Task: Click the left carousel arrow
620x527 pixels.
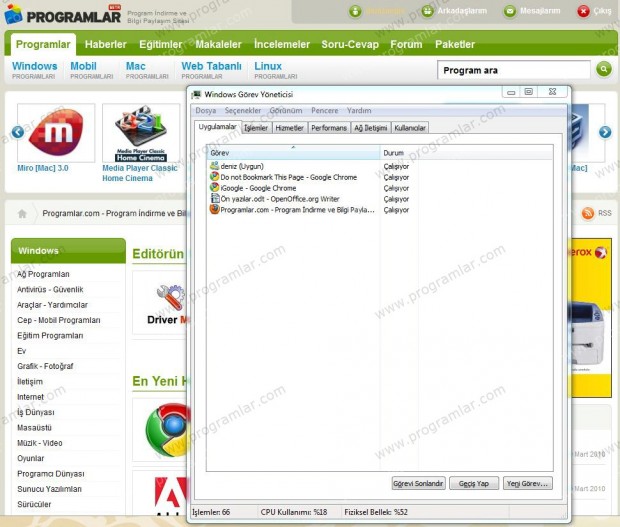Action: 18,132
